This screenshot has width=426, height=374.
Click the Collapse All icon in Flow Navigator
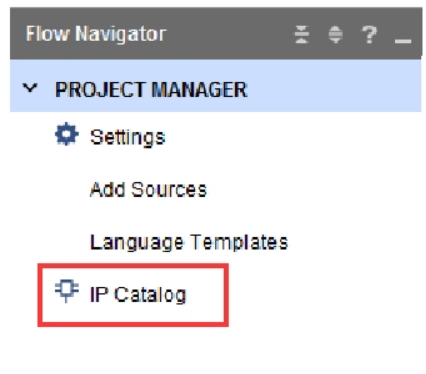pos(302,34)
